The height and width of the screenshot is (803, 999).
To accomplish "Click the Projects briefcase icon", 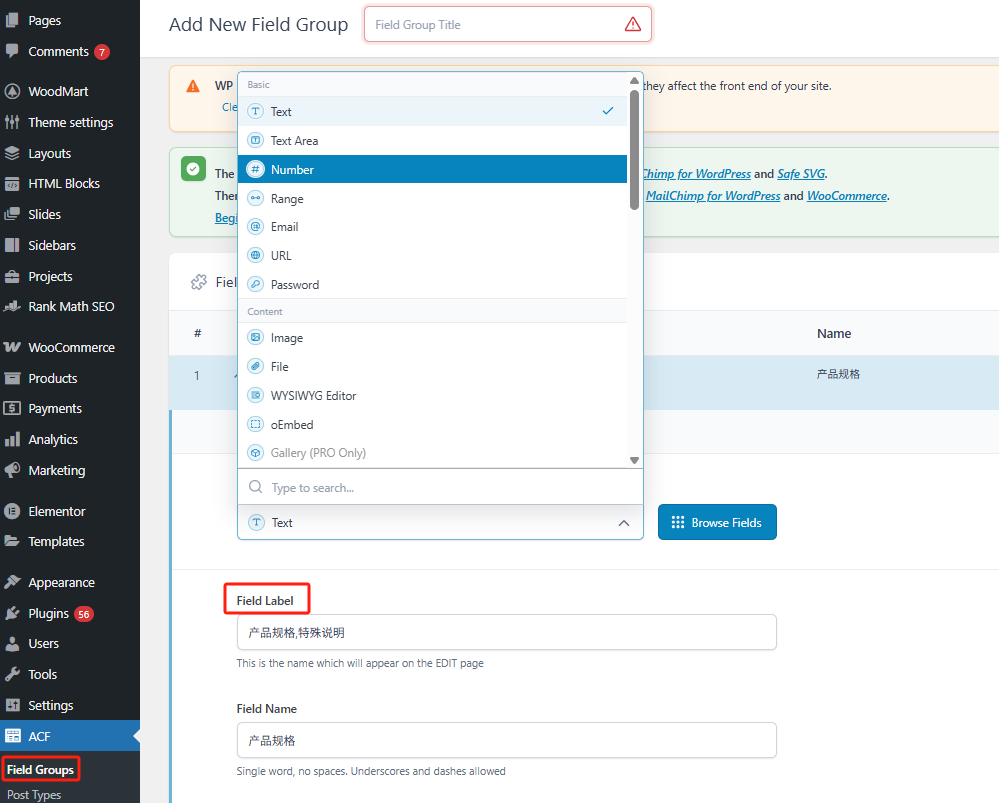I will pos(12,276).
